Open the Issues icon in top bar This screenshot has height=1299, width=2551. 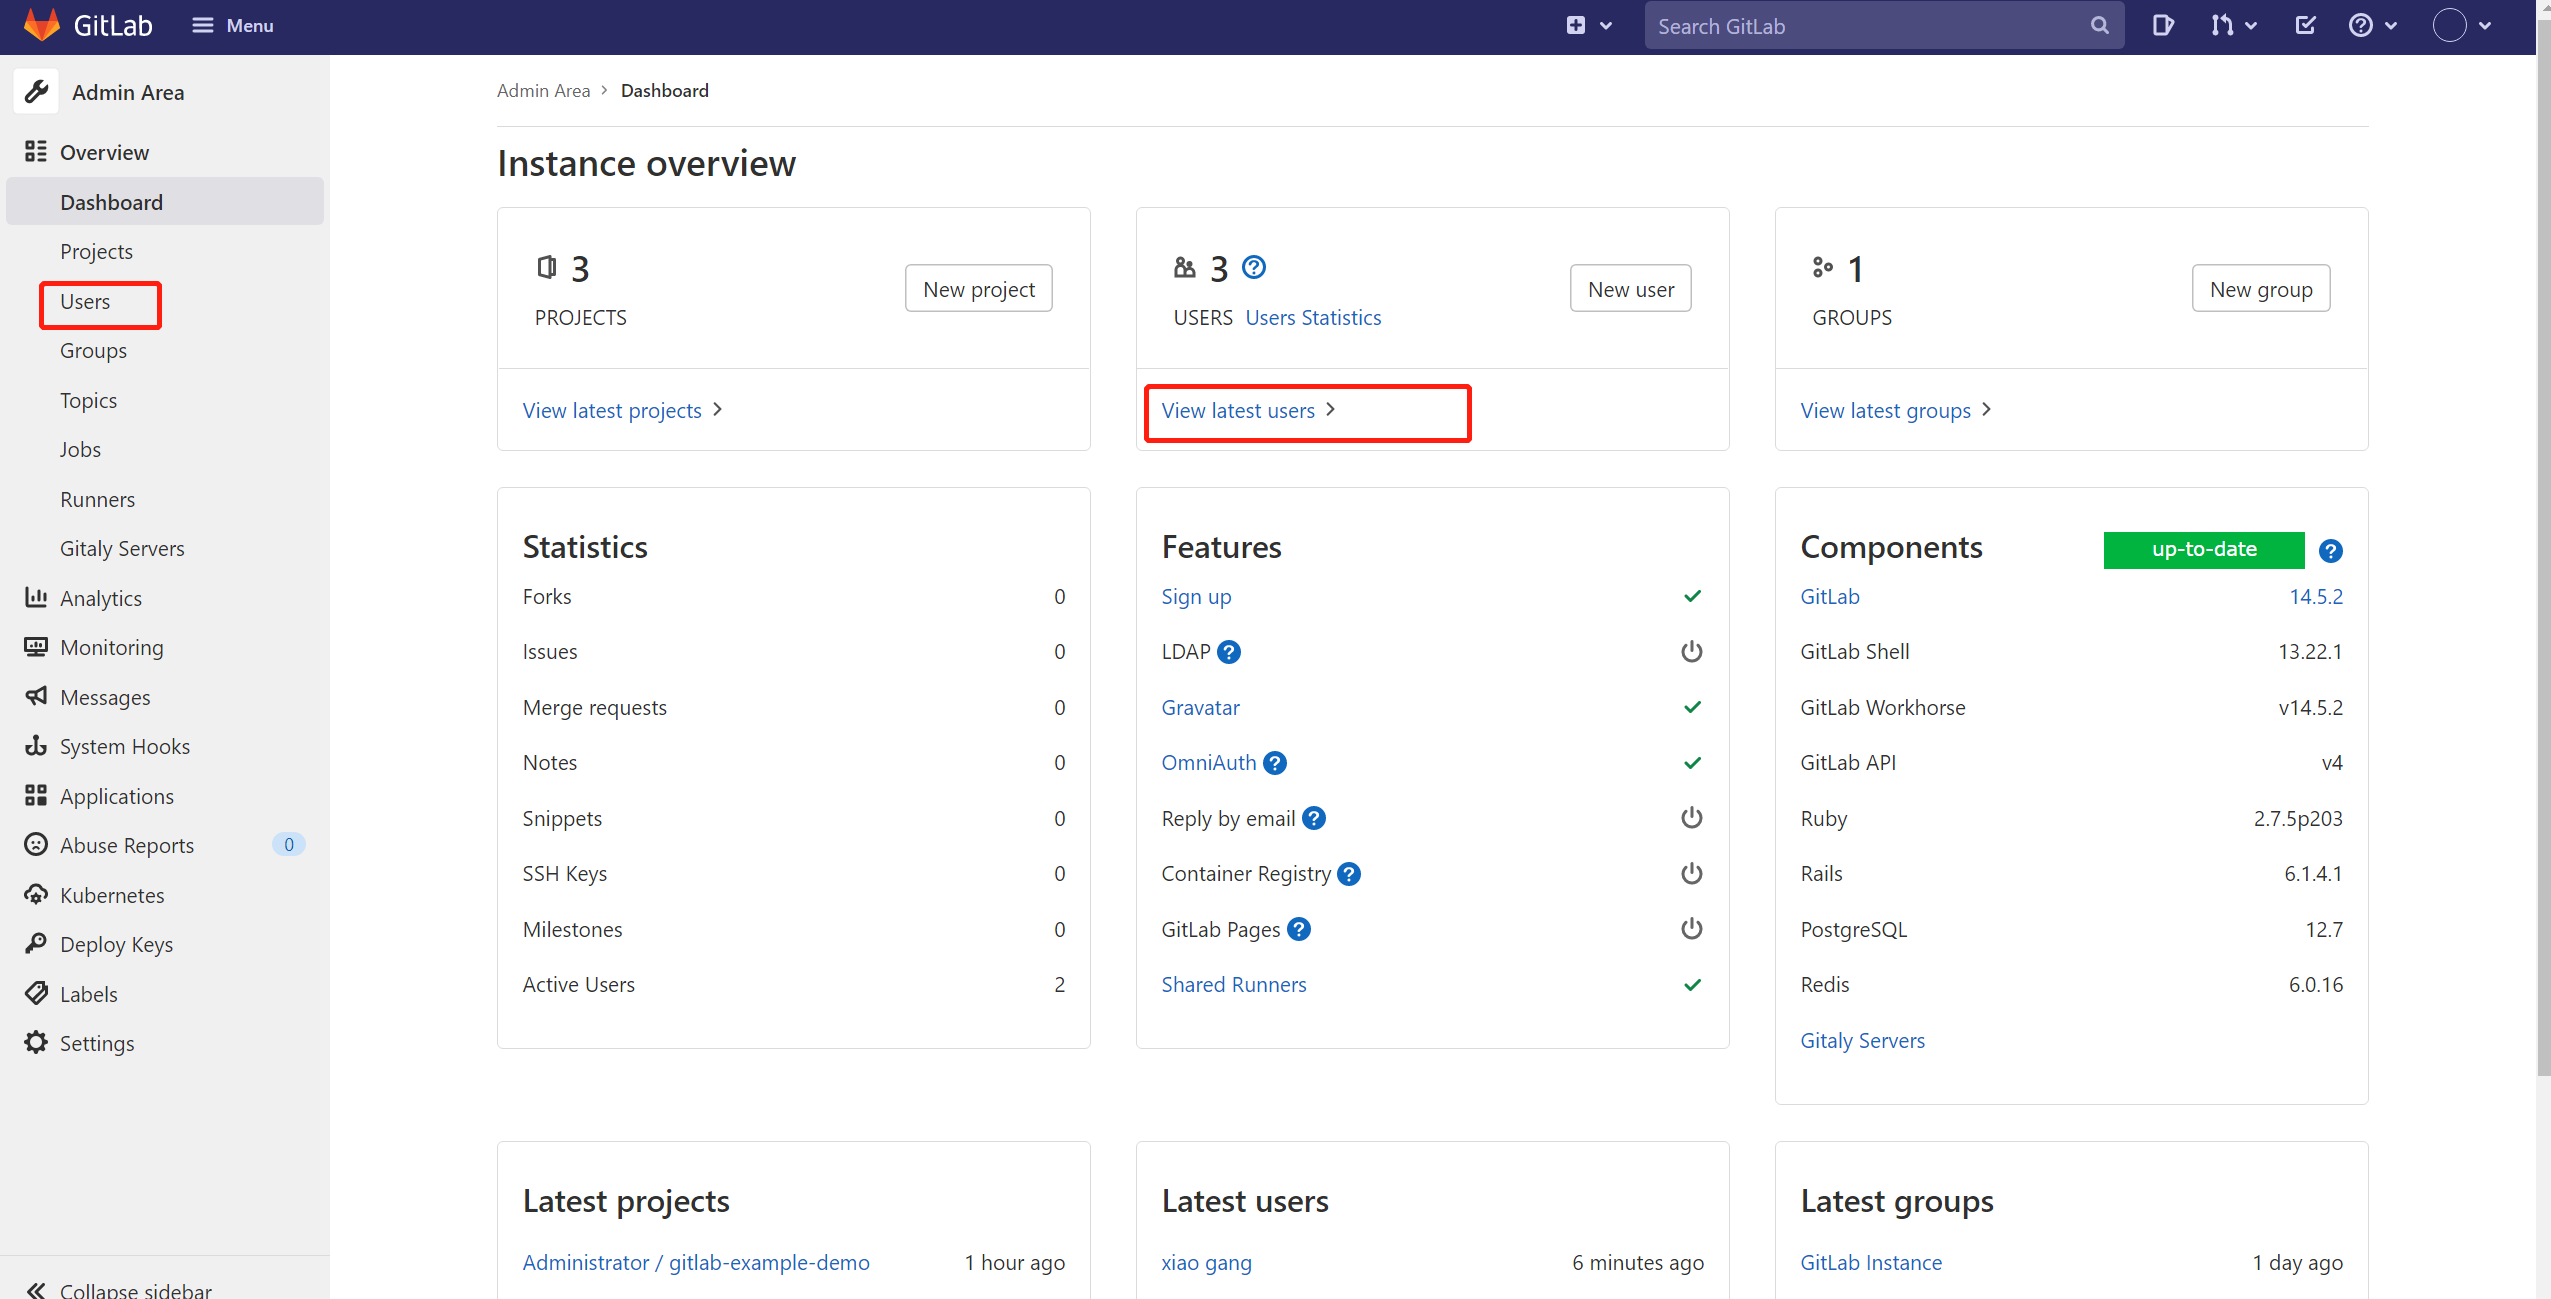tap(2162, 26)
